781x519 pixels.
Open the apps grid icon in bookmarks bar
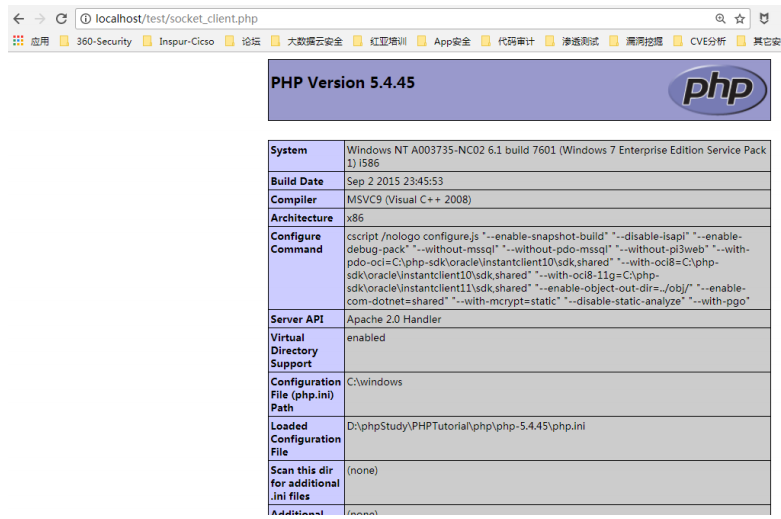pyautogui.click(x=18, y=41)
